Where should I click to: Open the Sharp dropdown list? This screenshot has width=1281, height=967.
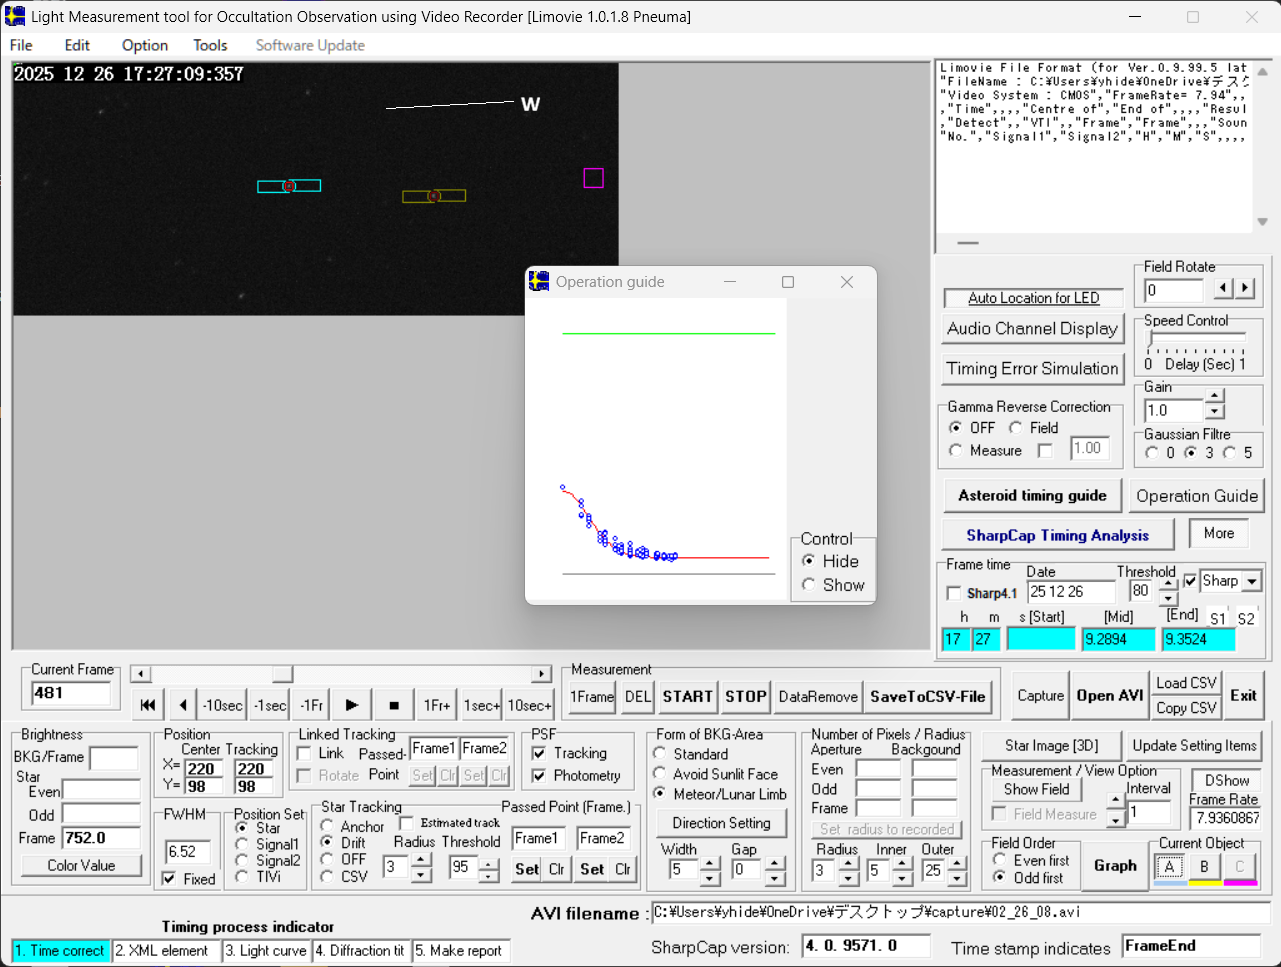1252,581
